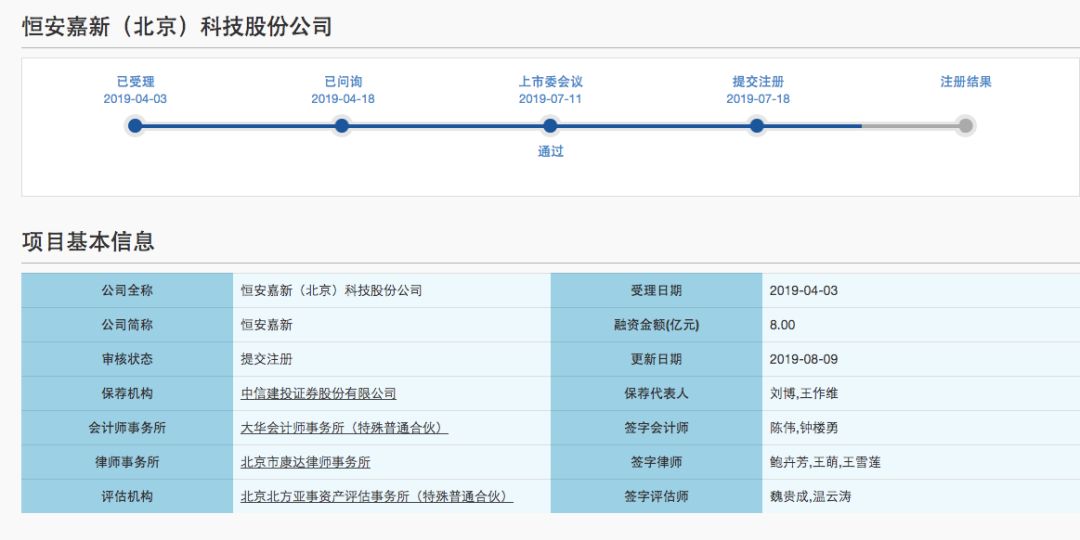Click the representatives value 刘博,王作维
The height and width of the screenshot is (540, 1080).
(804, 394)
